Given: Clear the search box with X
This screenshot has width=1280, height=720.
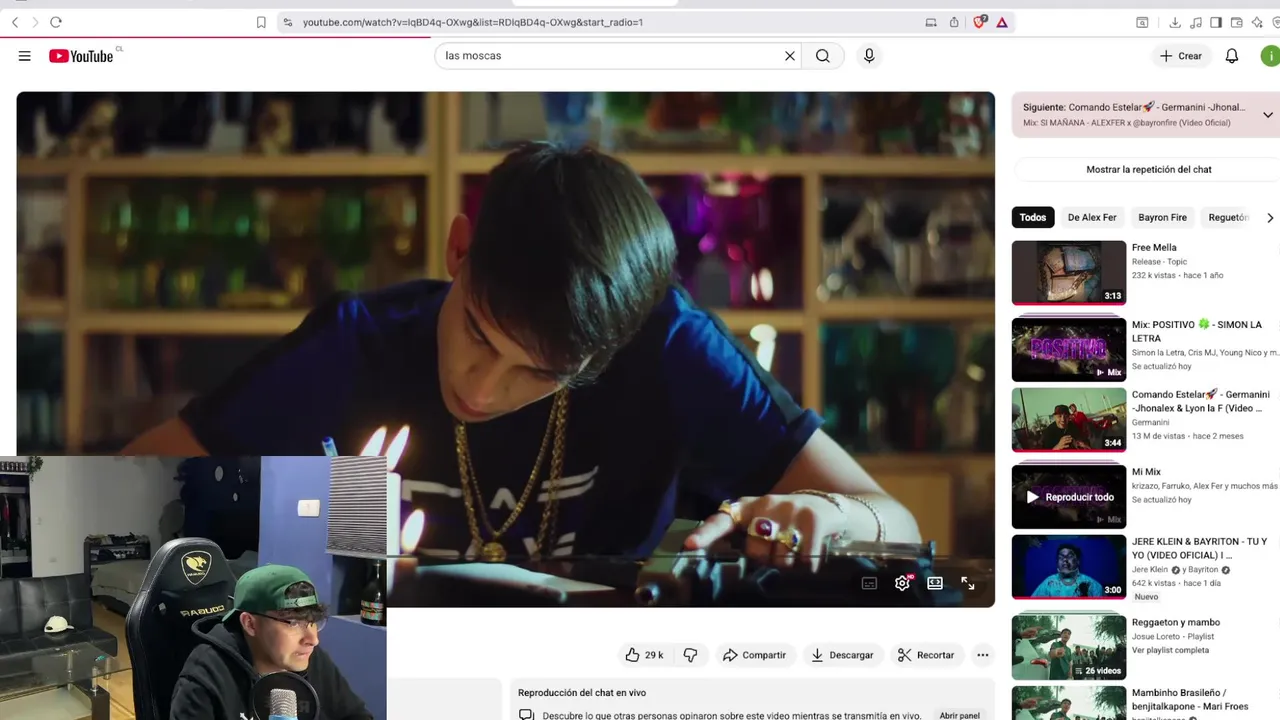Looking at the screenshot, I should coord(790,56).
